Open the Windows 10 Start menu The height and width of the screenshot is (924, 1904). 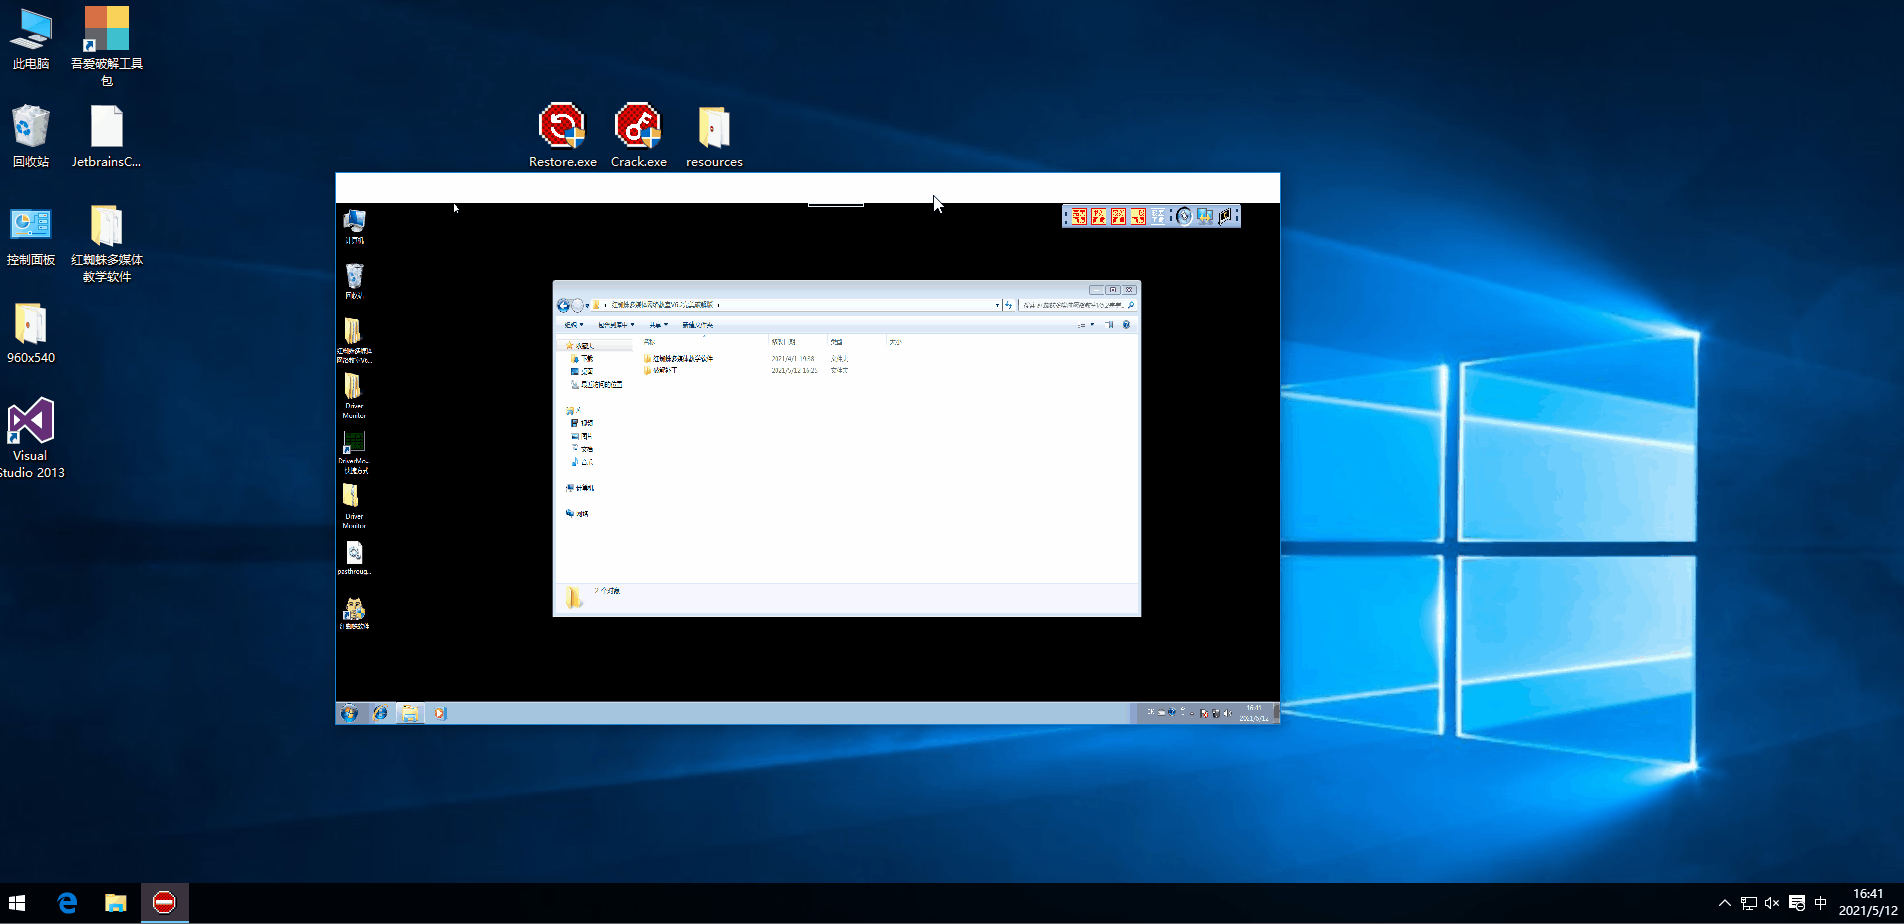coord(17,903)
